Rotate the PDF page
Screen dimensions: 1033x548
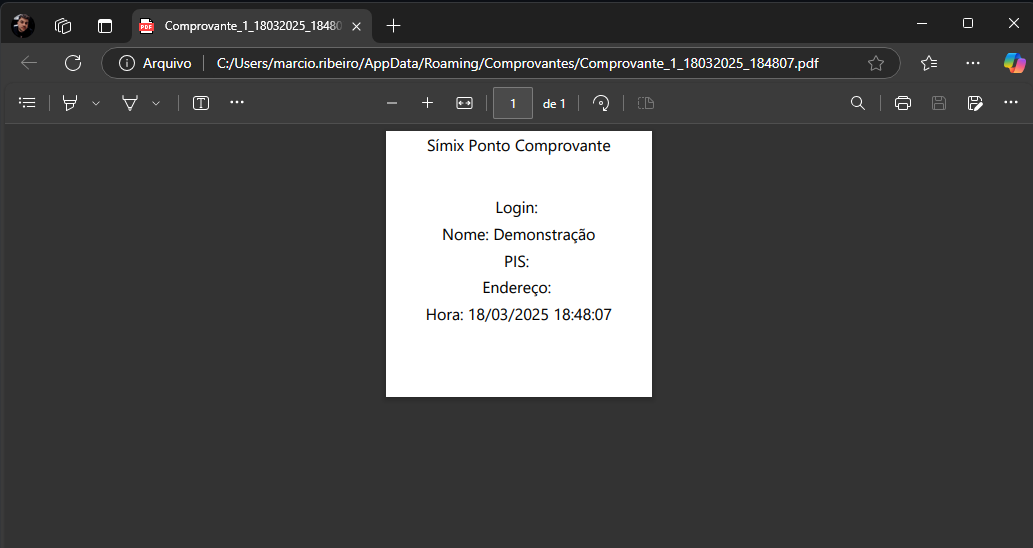601,103
